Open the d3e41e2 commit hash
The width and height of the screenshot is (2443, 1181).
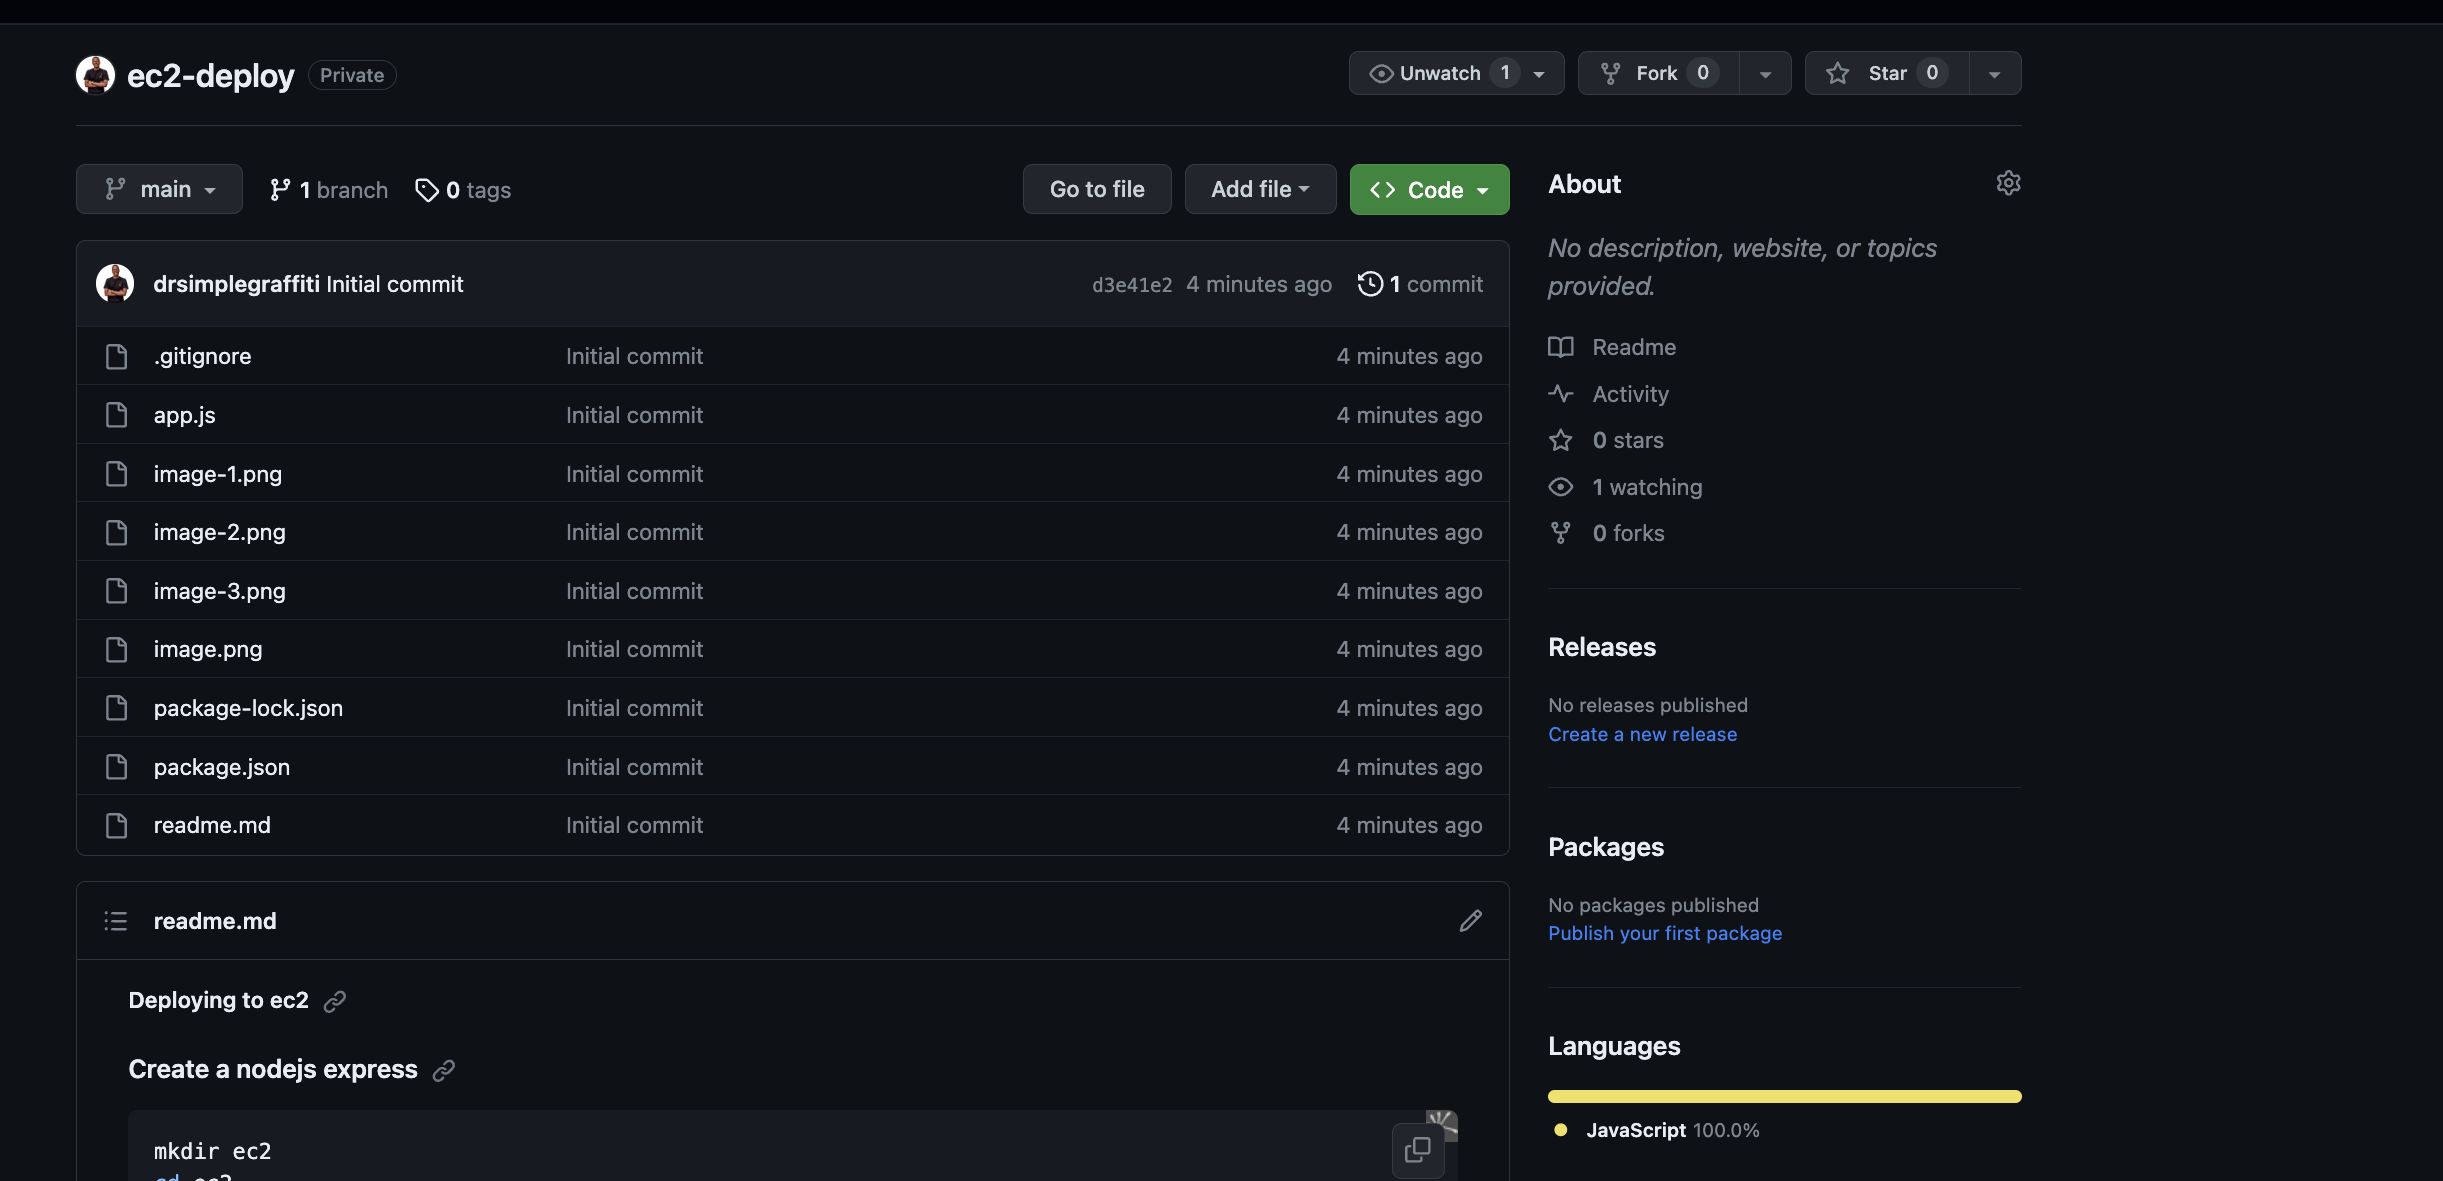[x=1131, y=285]
